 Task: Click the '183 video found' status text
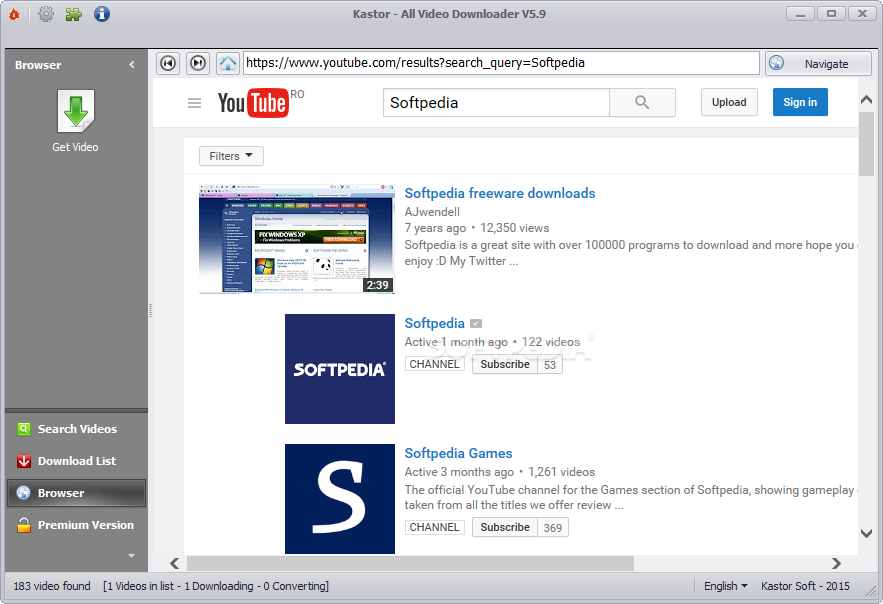(x=52, y=586)
